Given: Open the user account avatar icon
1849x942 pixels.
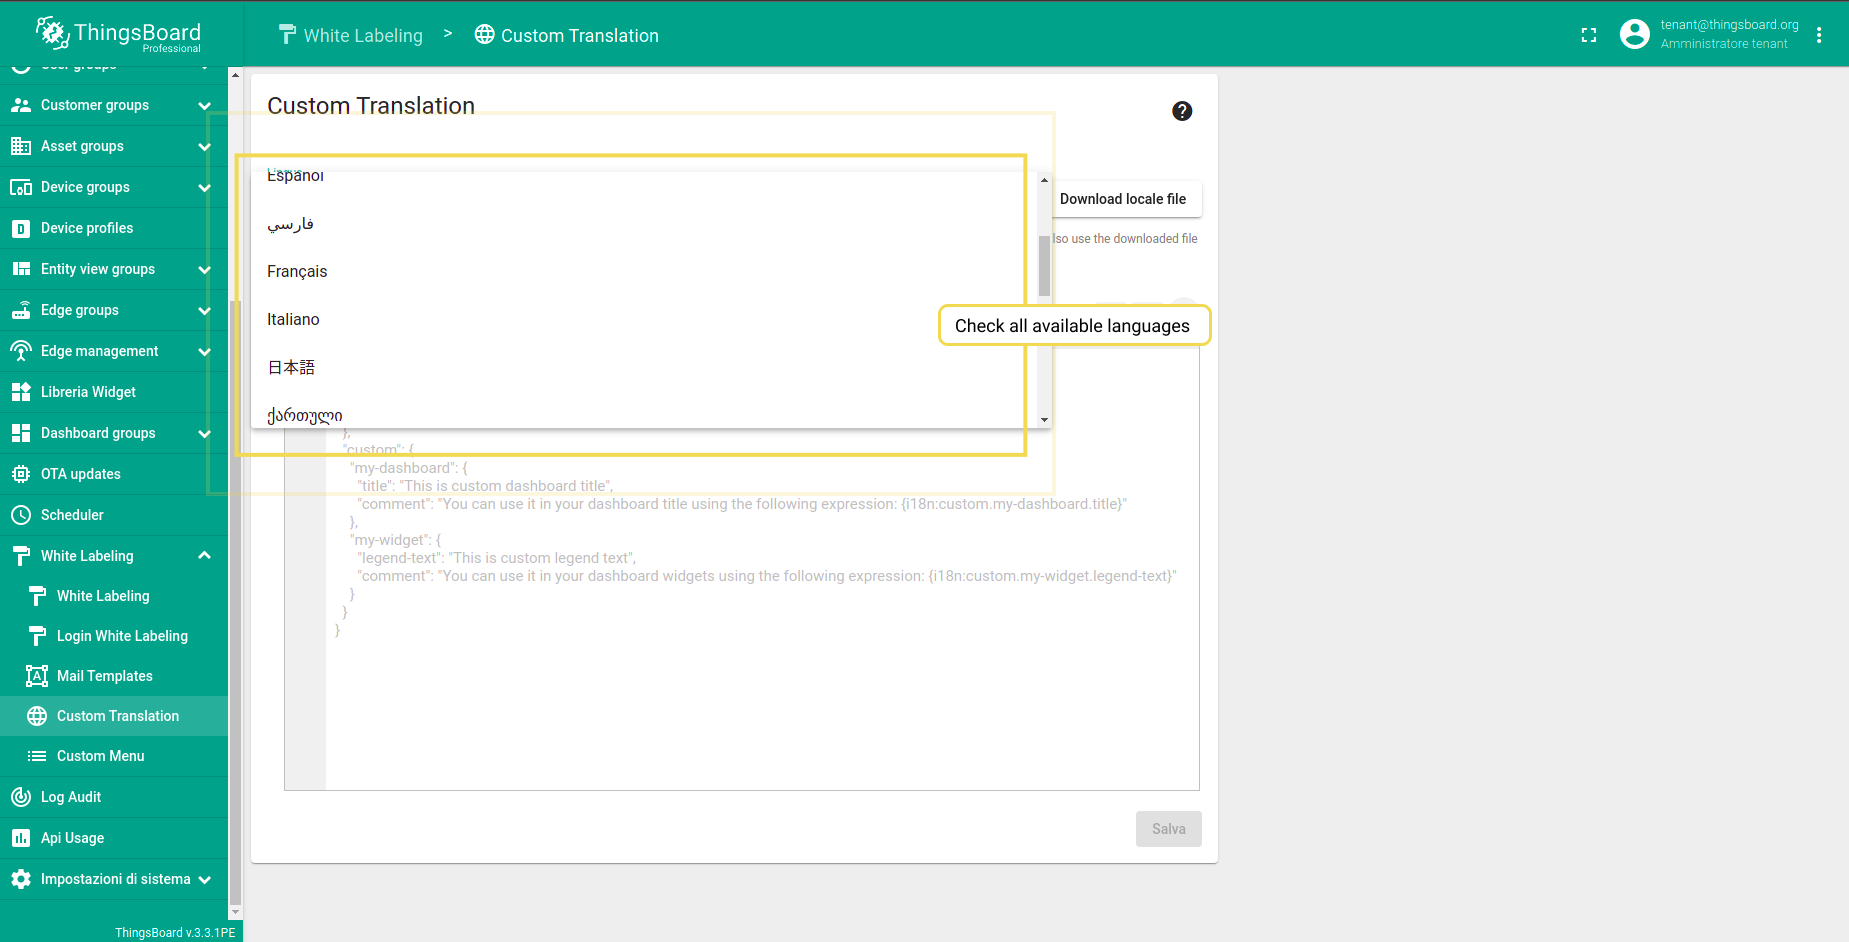Looking at the screenshot, I should pyautogui.click(x=1634, y=34).
